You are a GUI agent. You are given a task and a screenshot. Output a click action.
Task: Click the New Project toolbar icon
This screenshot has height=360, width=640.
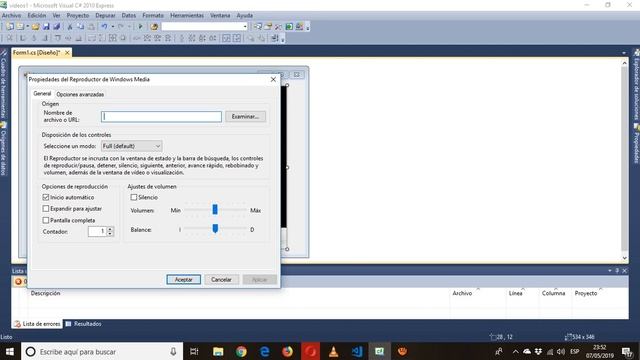[9, 27]
